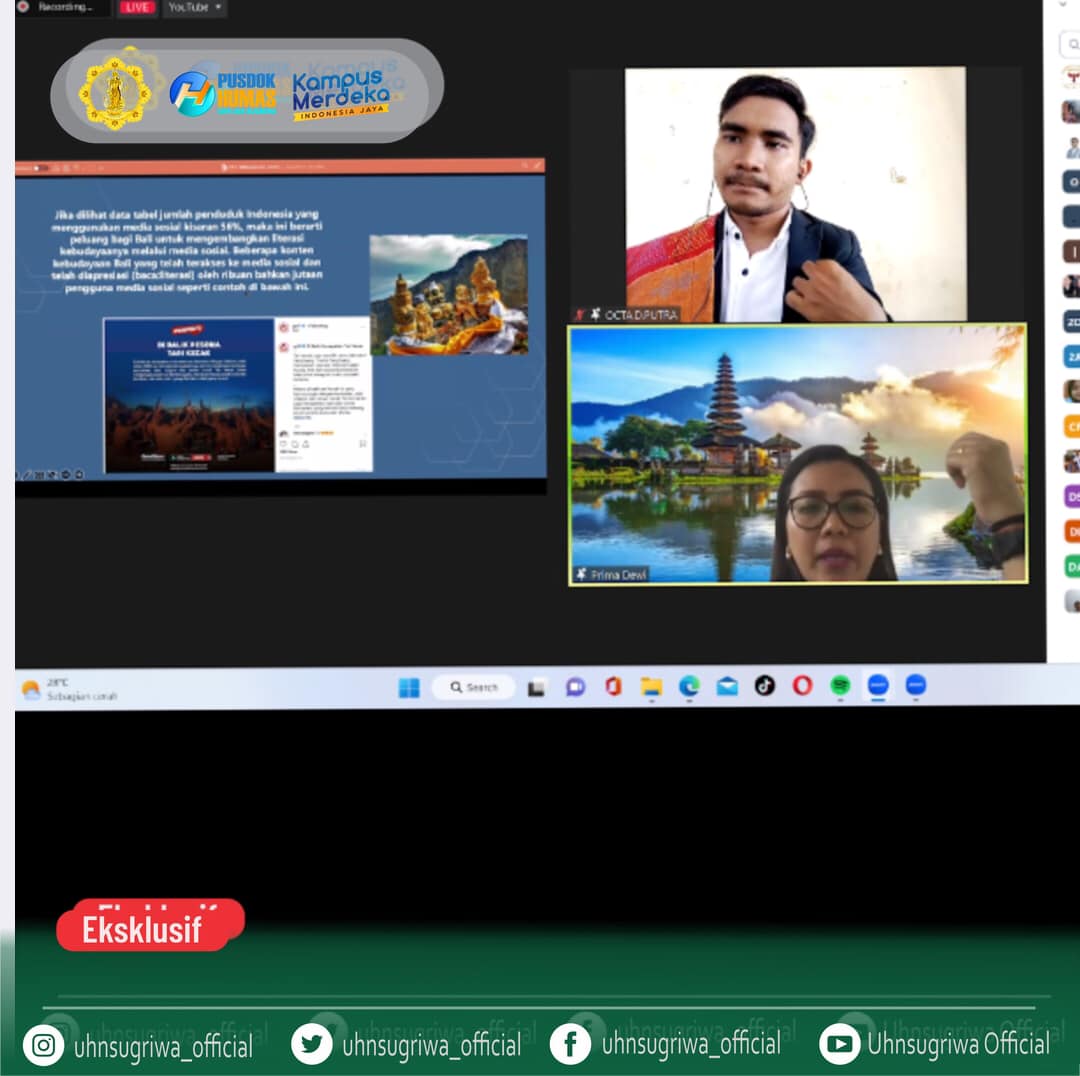This screenshot has width=1080, height=1076.
Task: Open Spotify from the taskbar
Action: tap(840, 686)
